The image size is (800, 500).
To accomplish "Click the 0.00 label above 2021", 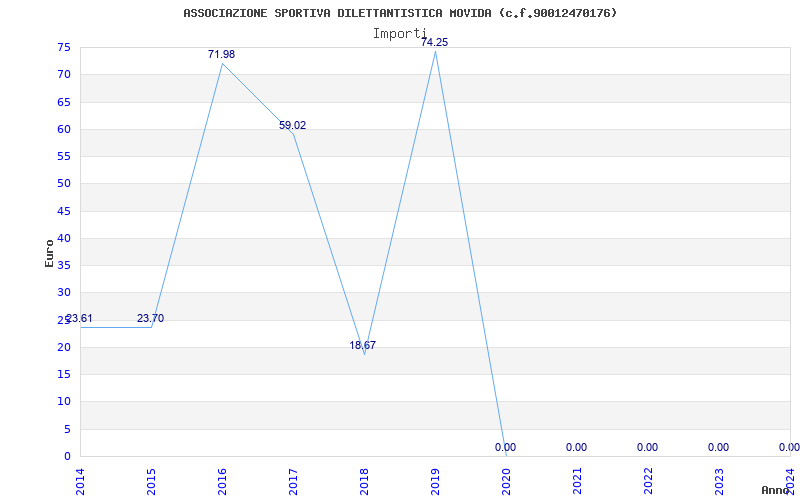I will click(x=577, y=447).
